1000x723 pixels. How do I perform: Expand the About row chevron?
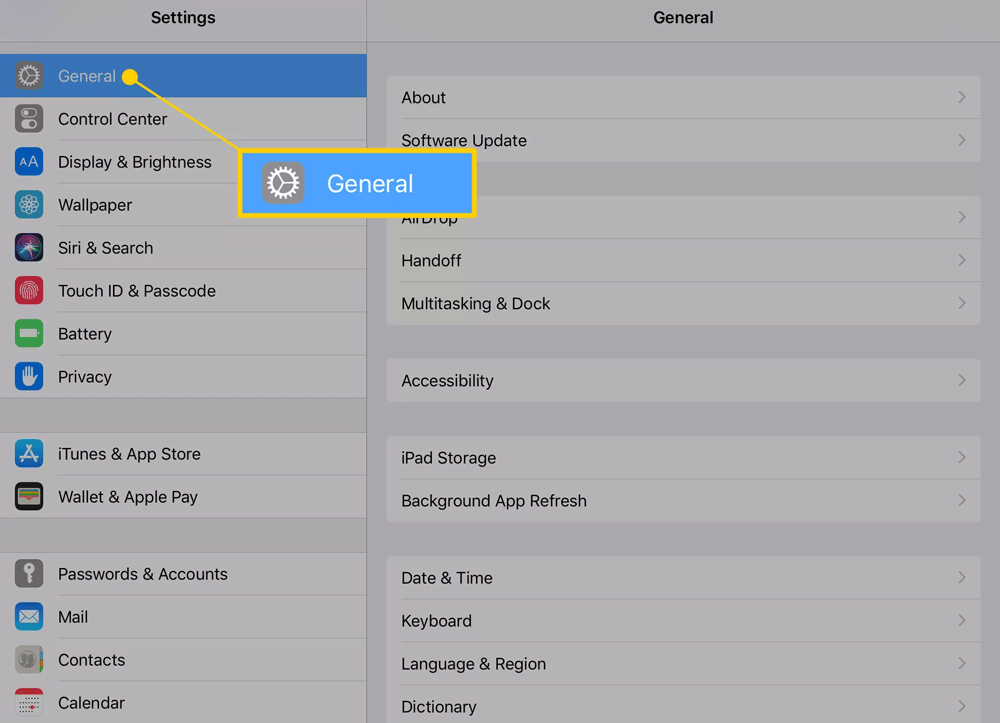[961, 98]
